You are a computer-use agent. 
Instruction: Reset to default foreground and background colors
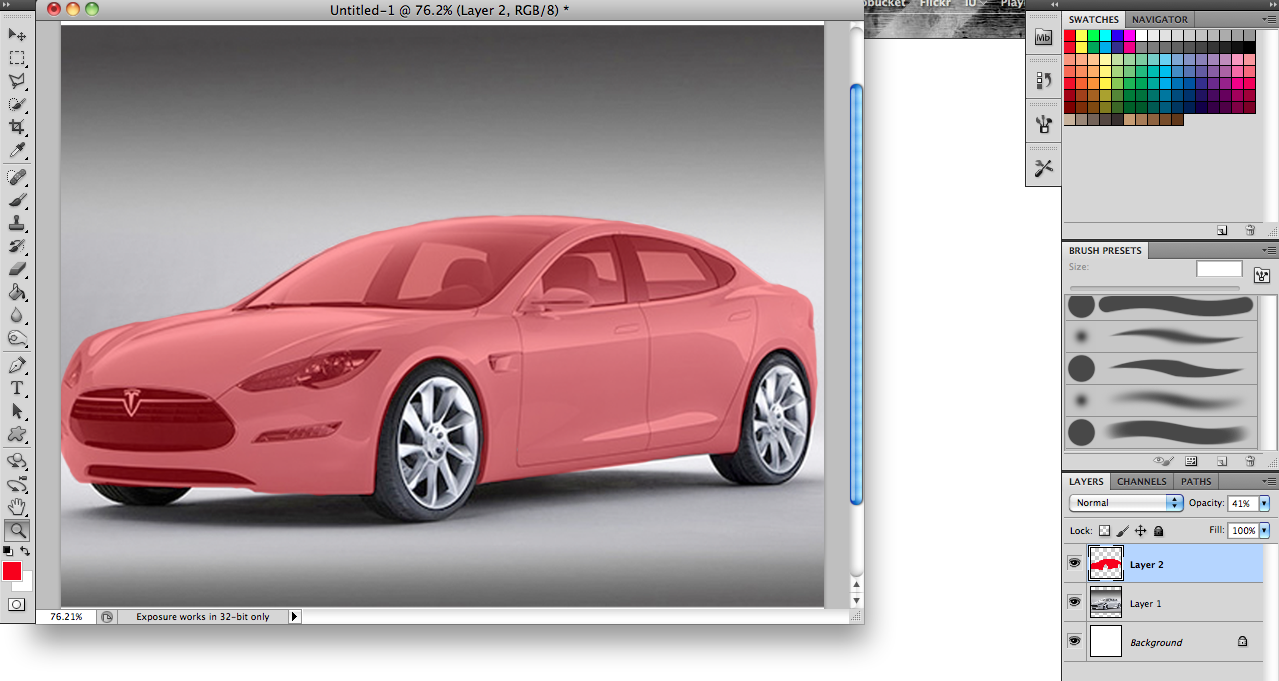(x=7, y=551)
